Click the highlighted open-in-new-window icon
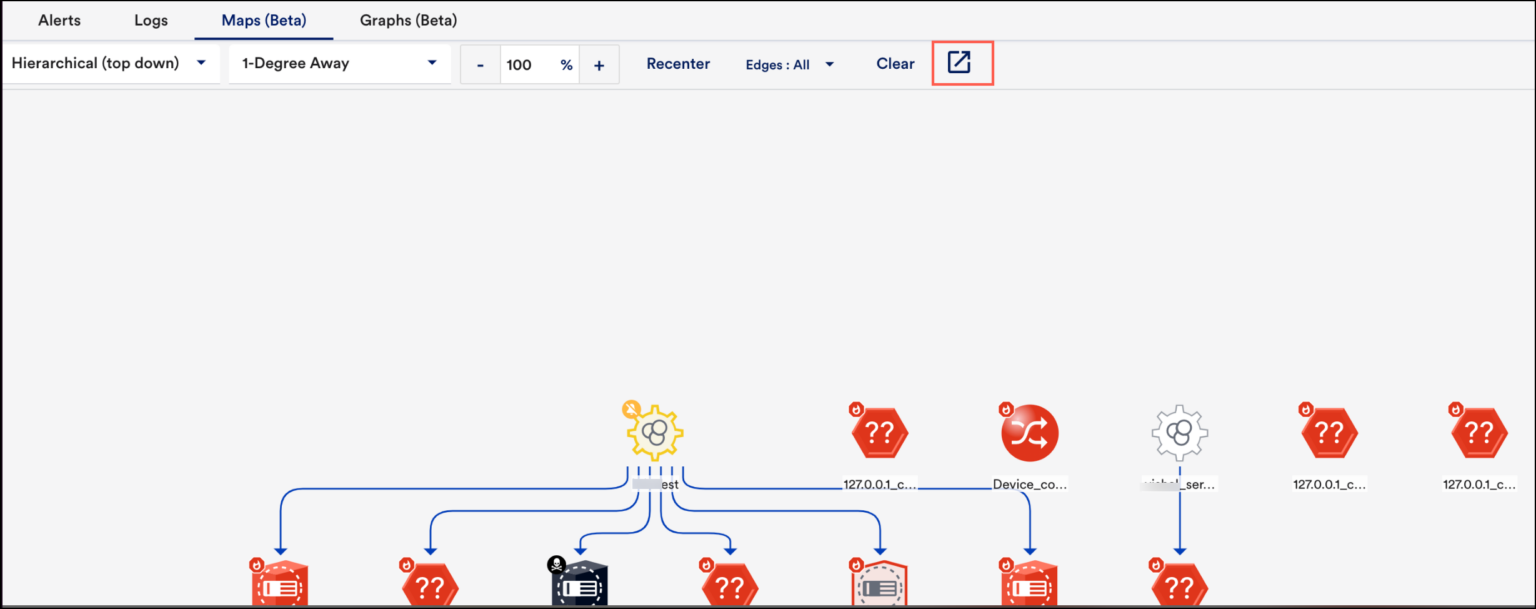The image size is (1536, 609). tap(961, 62)
